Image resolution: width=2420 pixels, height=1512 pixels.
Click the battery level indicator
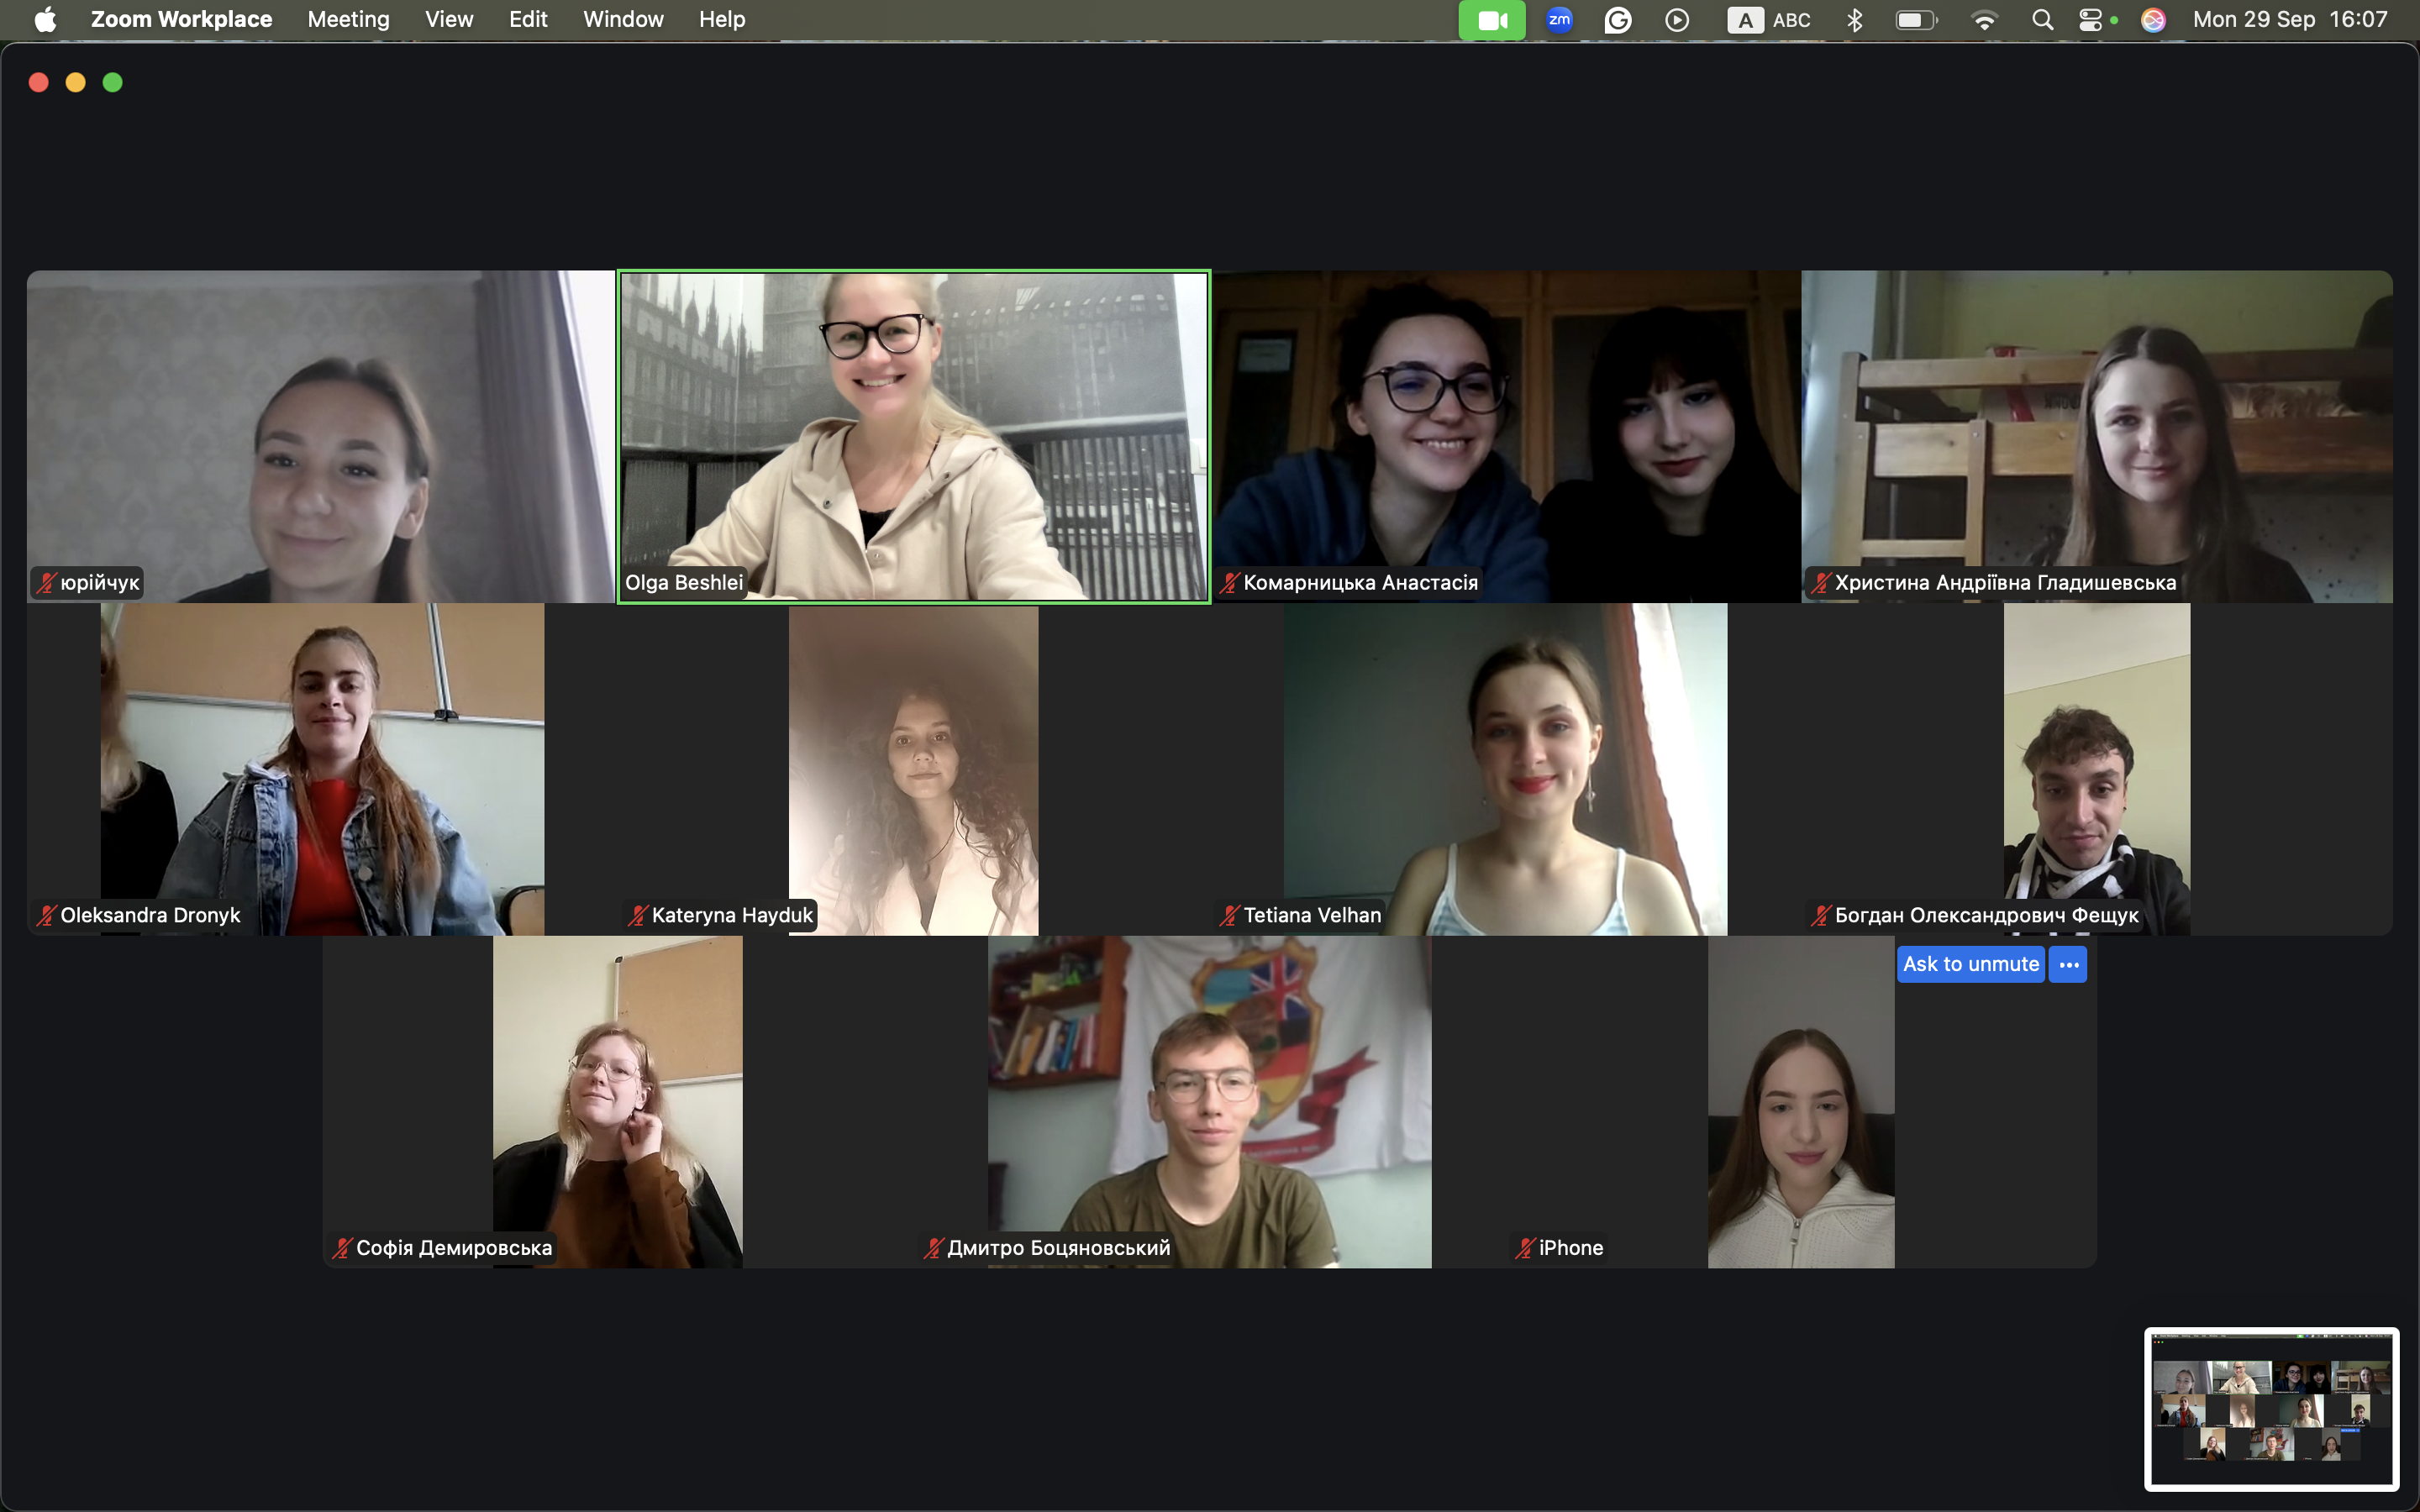point(1916,20)
